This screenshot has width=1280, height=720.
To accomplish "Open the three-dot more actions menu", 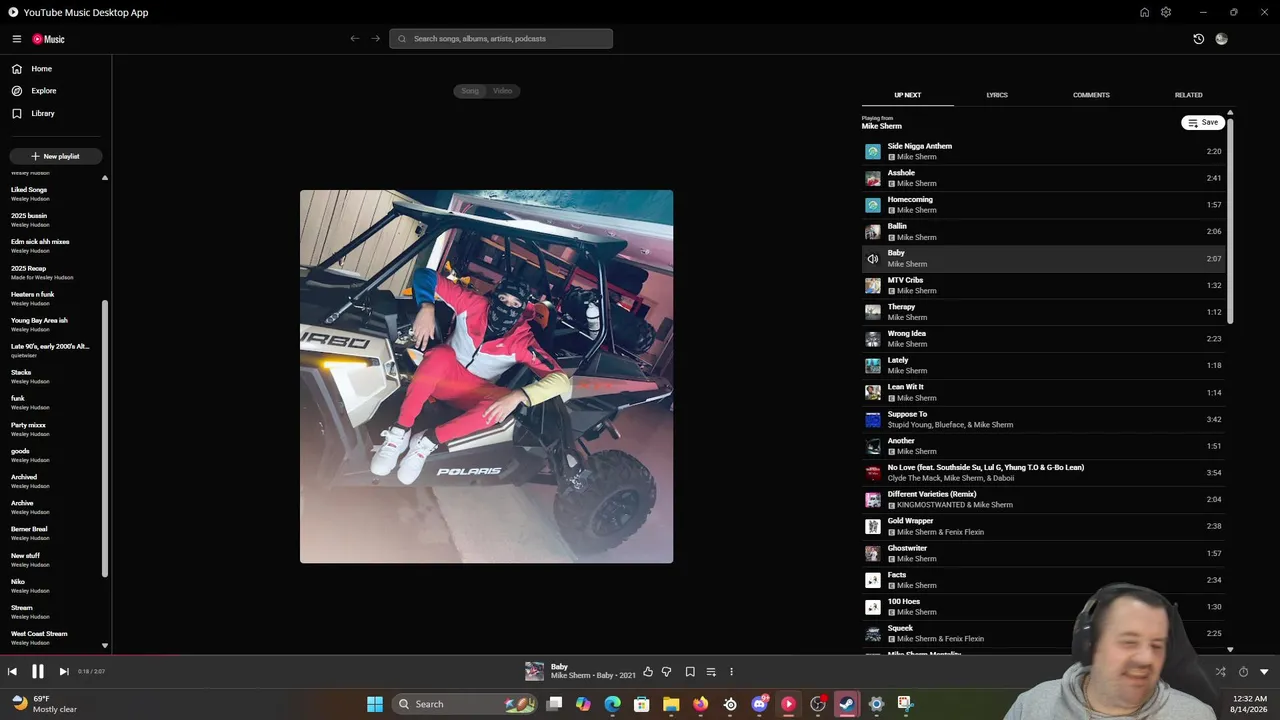I will pyautogui.click(x=731, y=672).
